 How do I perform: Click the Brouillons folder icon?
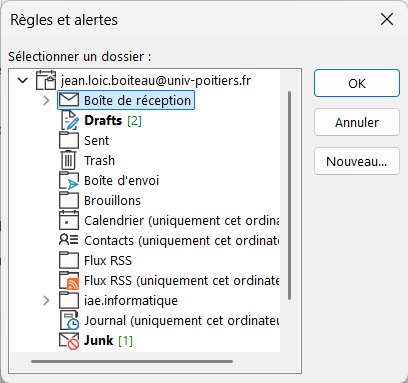click(69, 200)
